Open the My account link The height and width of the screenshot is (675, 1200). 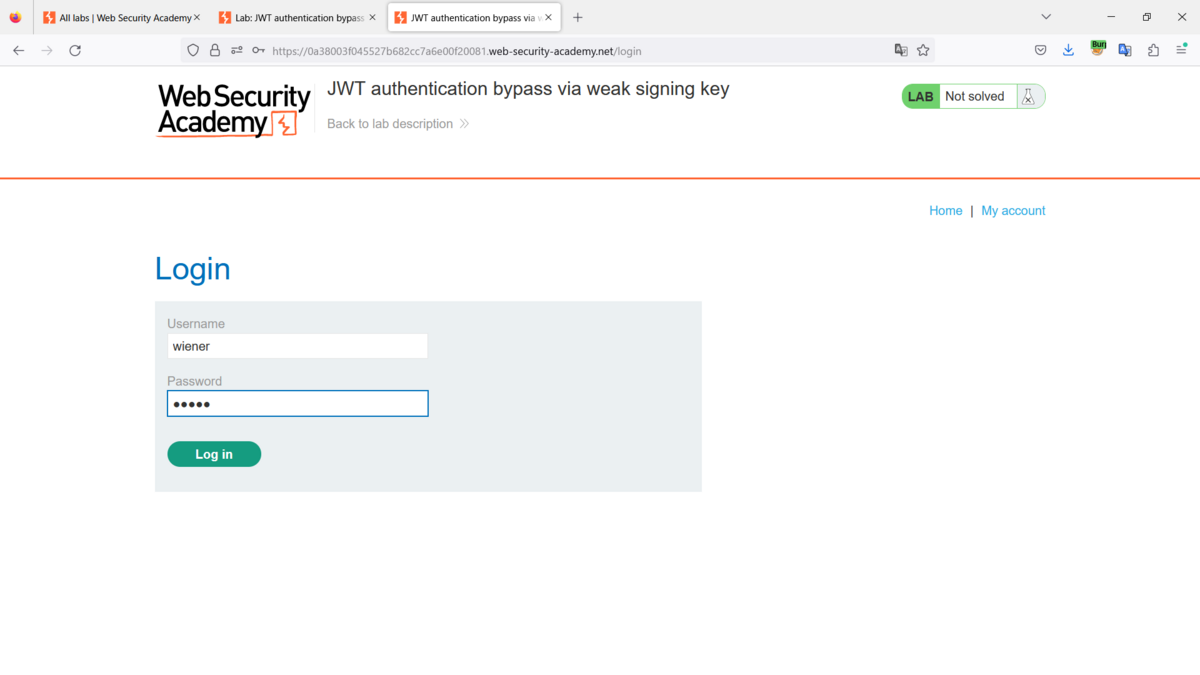(1013, 211)
